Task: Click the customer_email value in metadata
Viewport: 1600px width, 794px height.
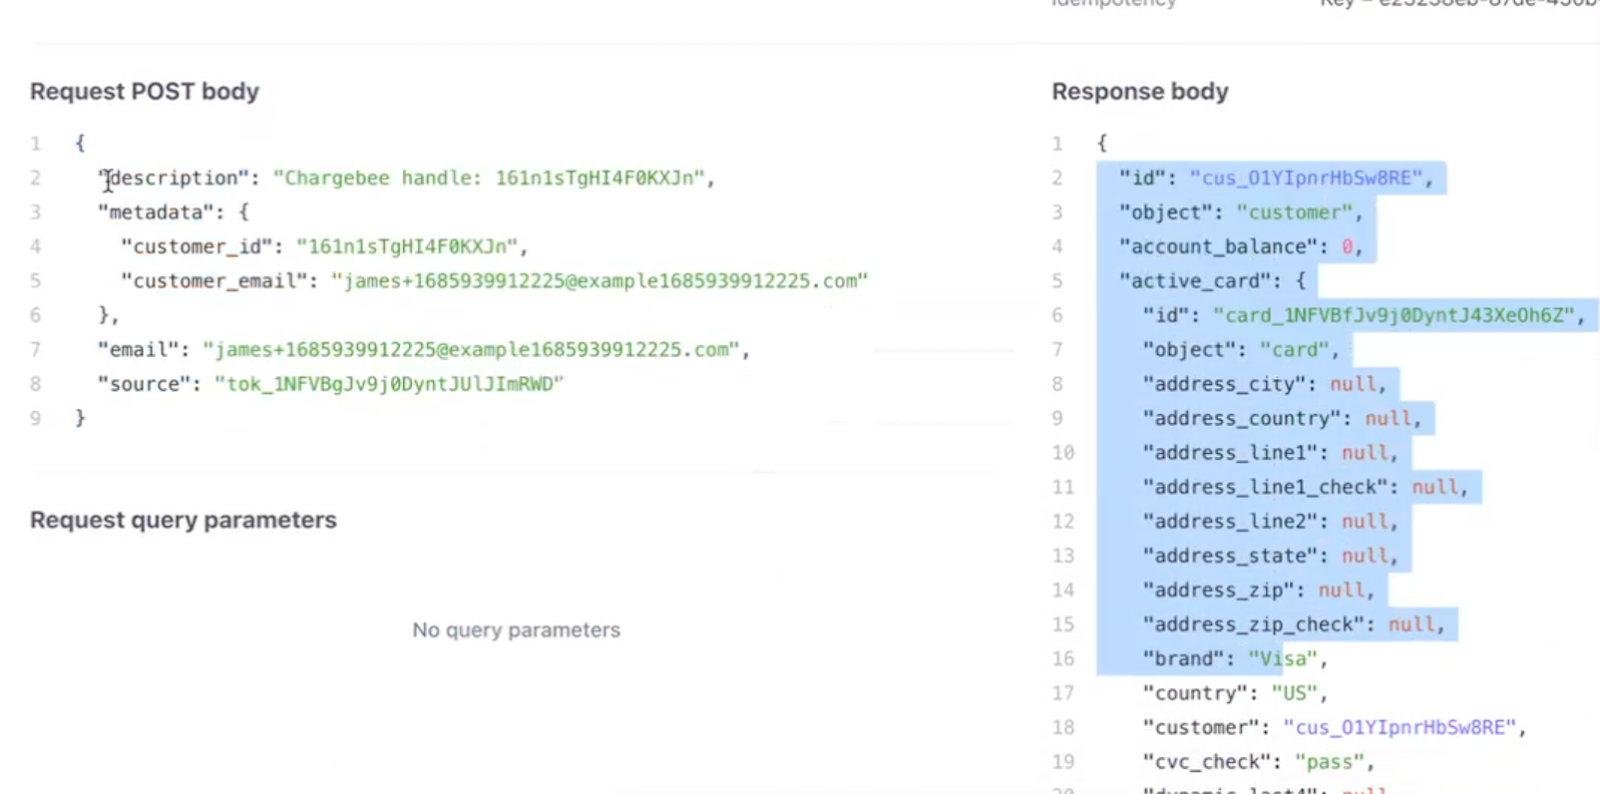Action: tap(599, 281)
